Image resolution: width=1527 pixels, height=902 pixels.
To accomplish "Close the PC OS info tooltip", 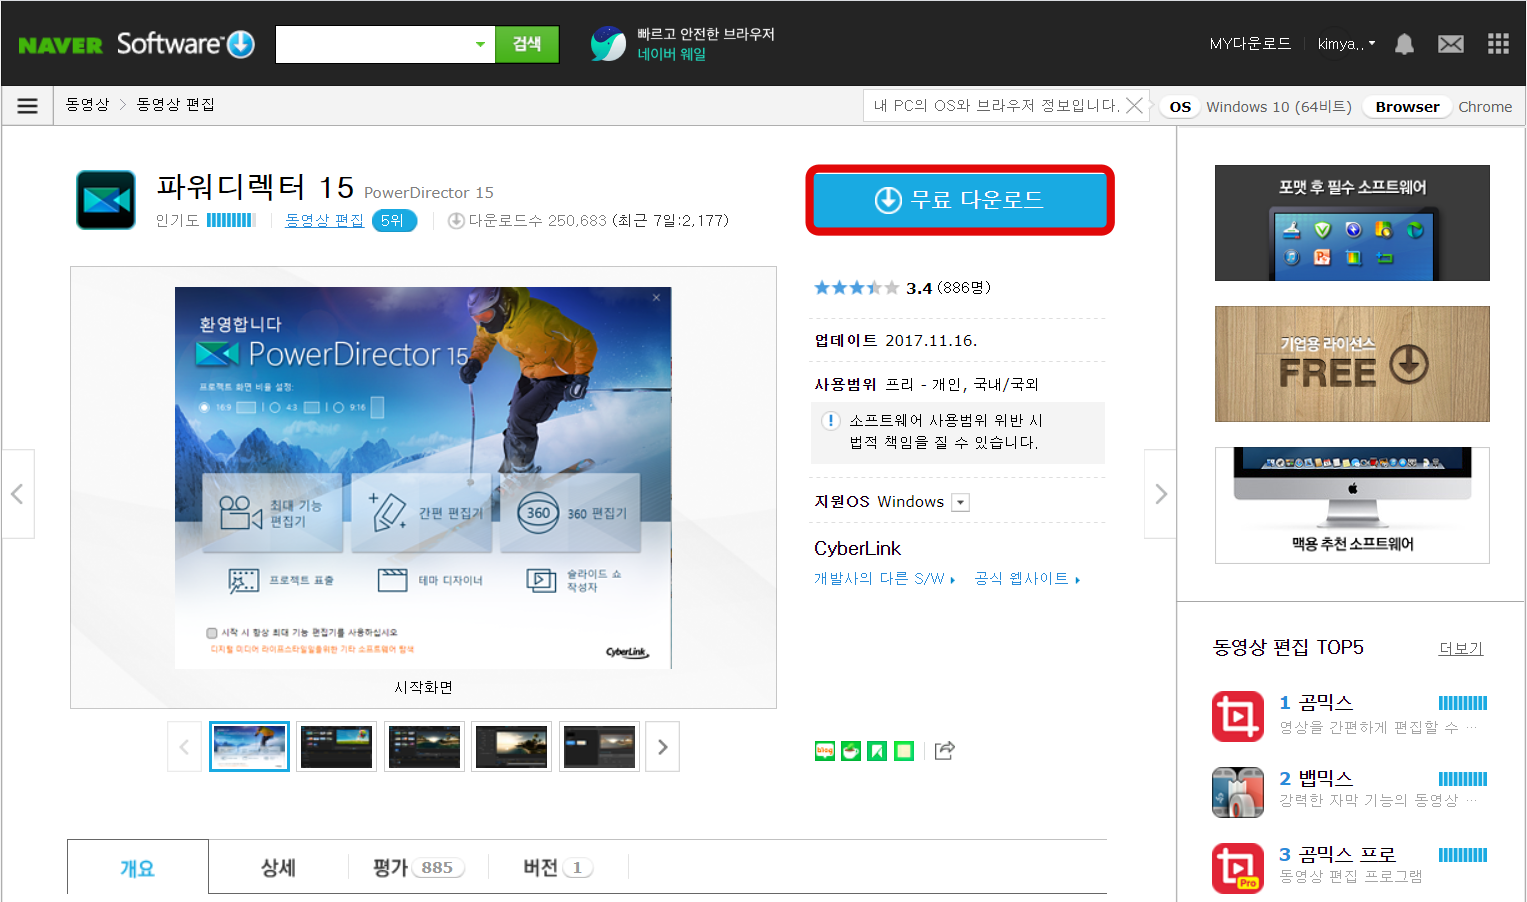I will (x=1134, y=105).
